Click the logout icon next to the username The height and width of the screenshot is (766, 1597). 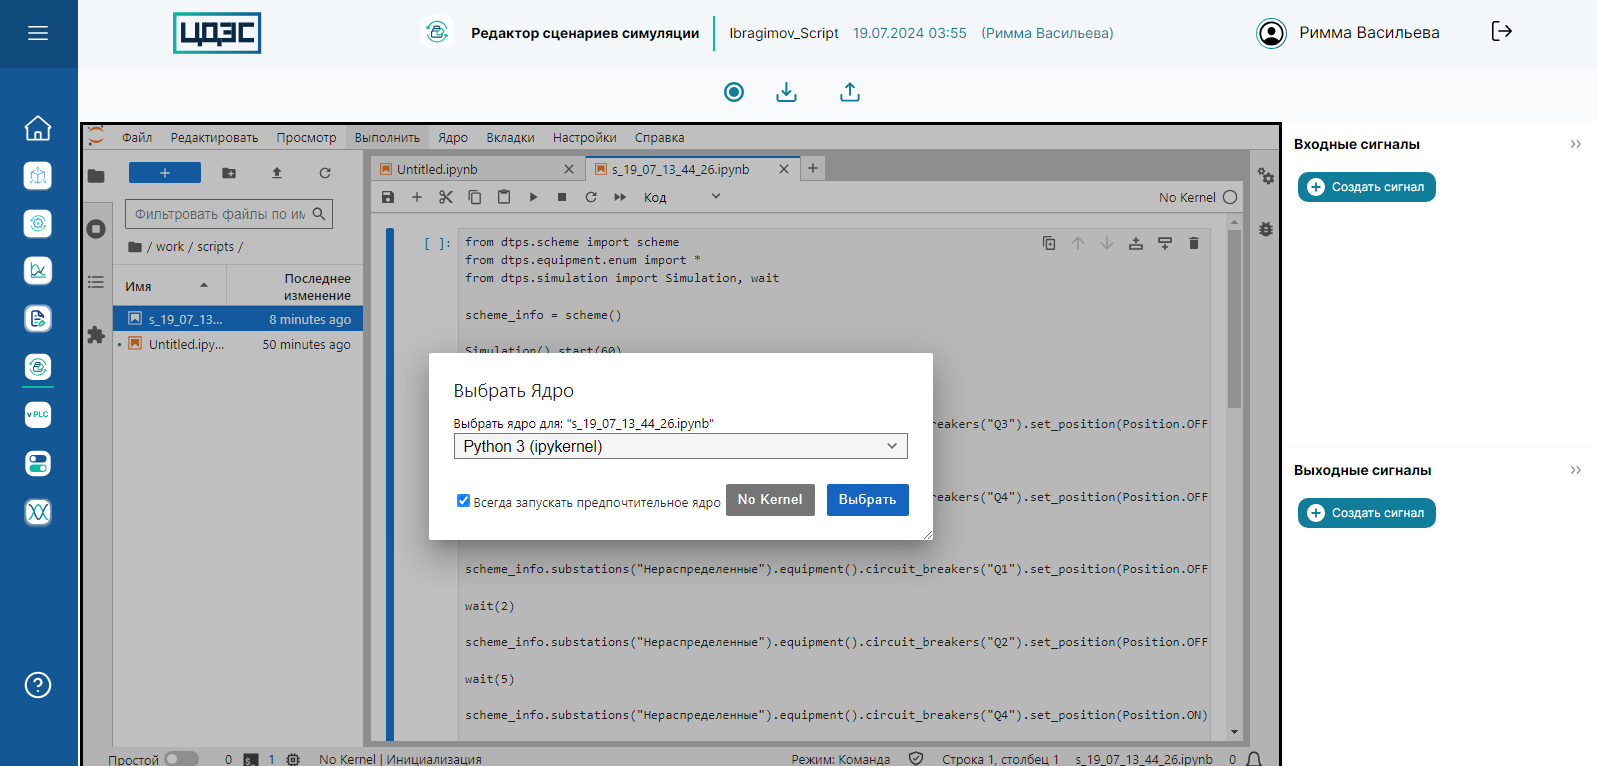pyautogui.click(x=1501, y=32)
